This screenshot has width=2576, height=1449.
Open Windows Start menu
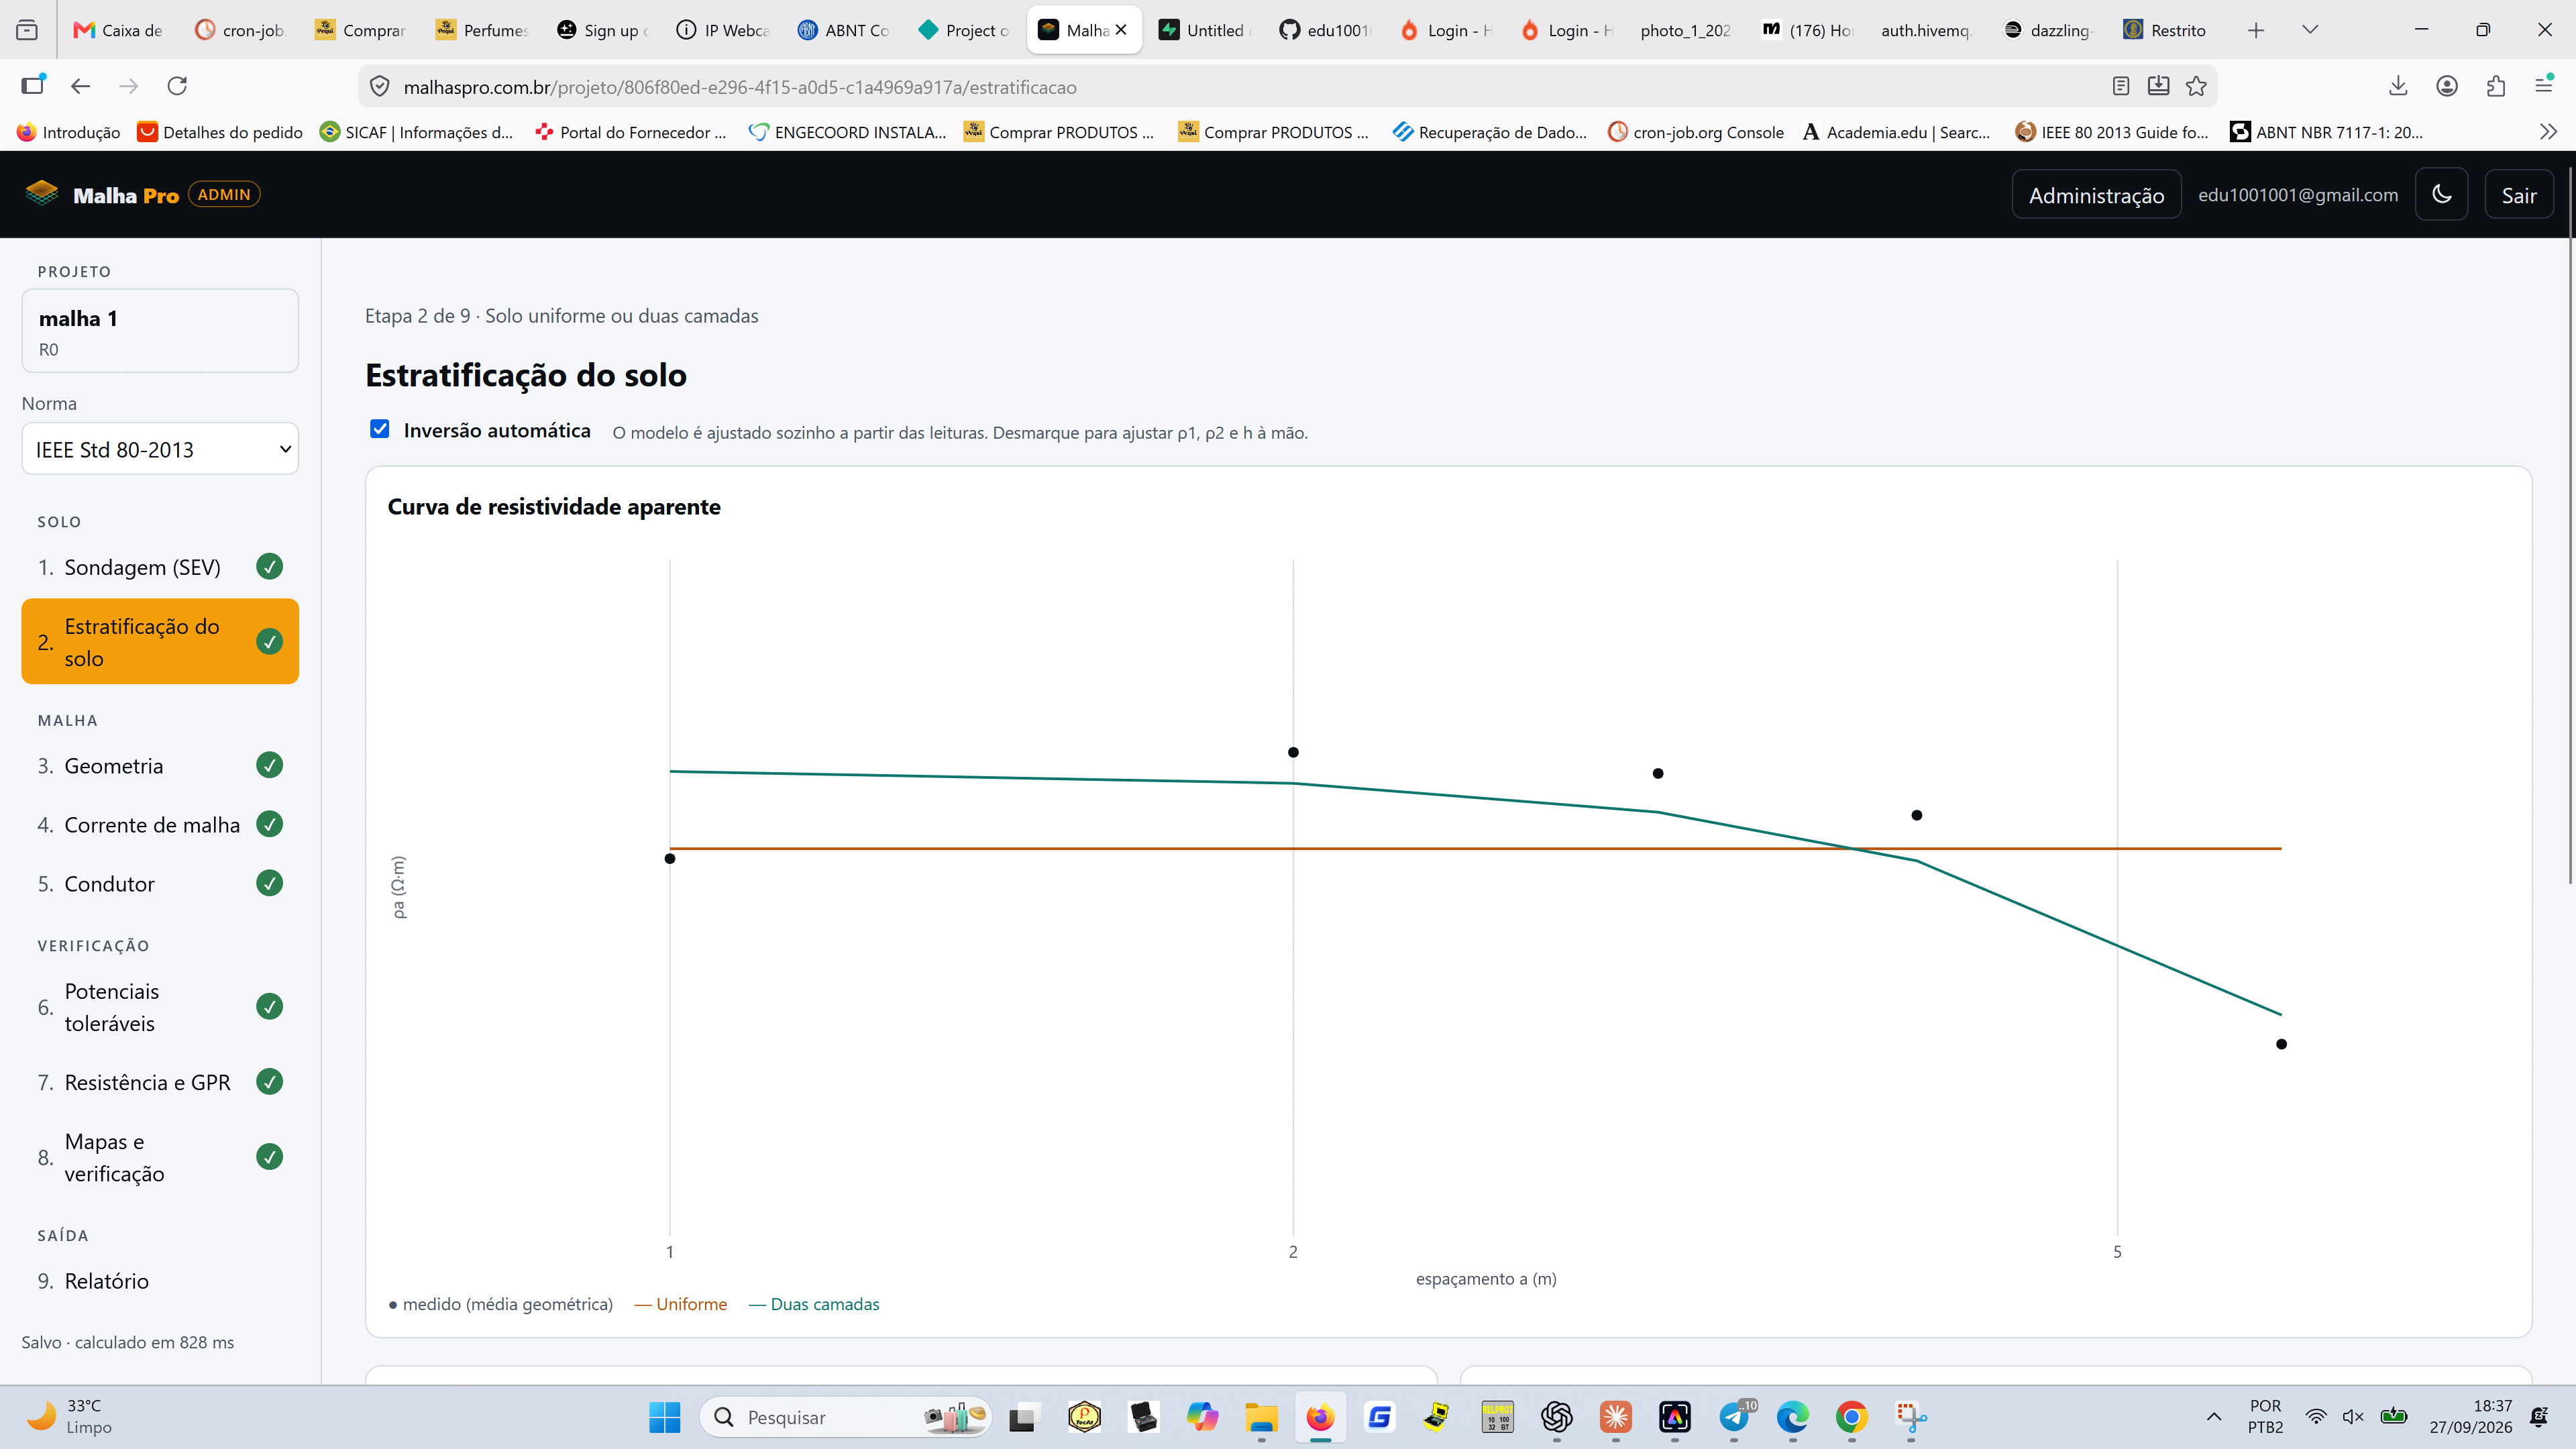coord(665,1417)
